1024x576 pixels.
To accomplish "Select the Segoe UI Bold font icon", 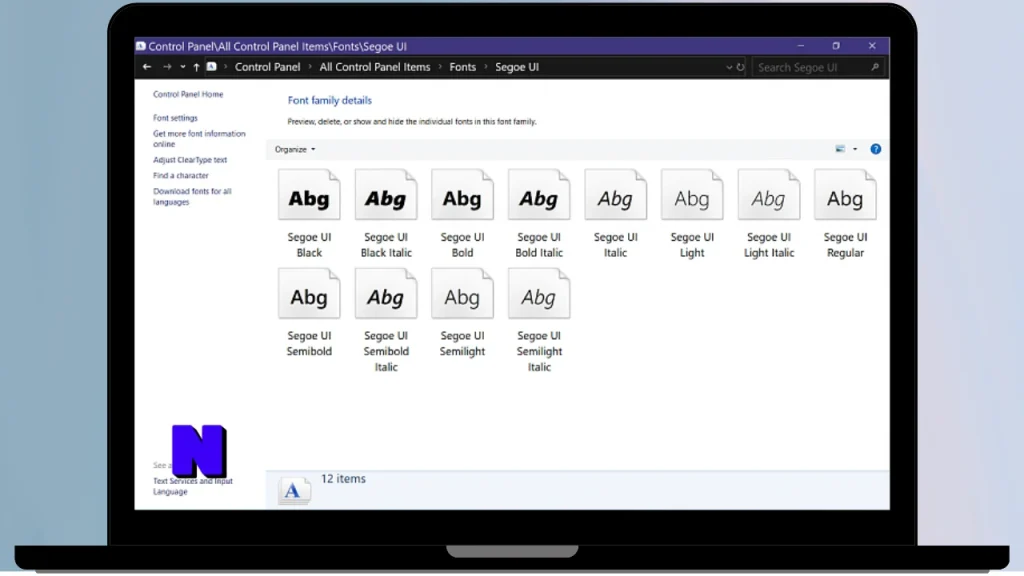I will [462, 195].
